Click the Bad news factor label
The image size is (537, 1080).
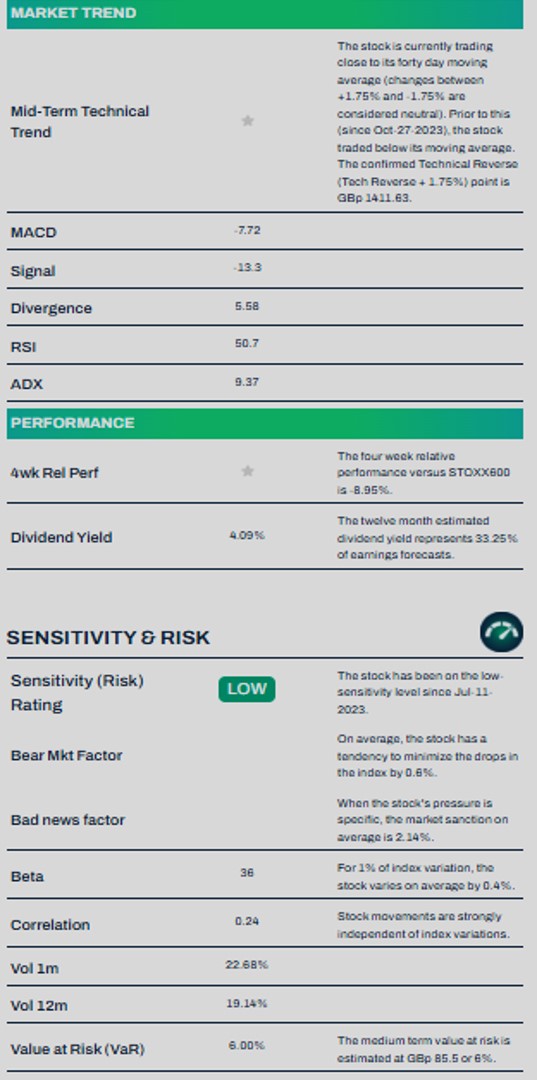click(67, 820)
